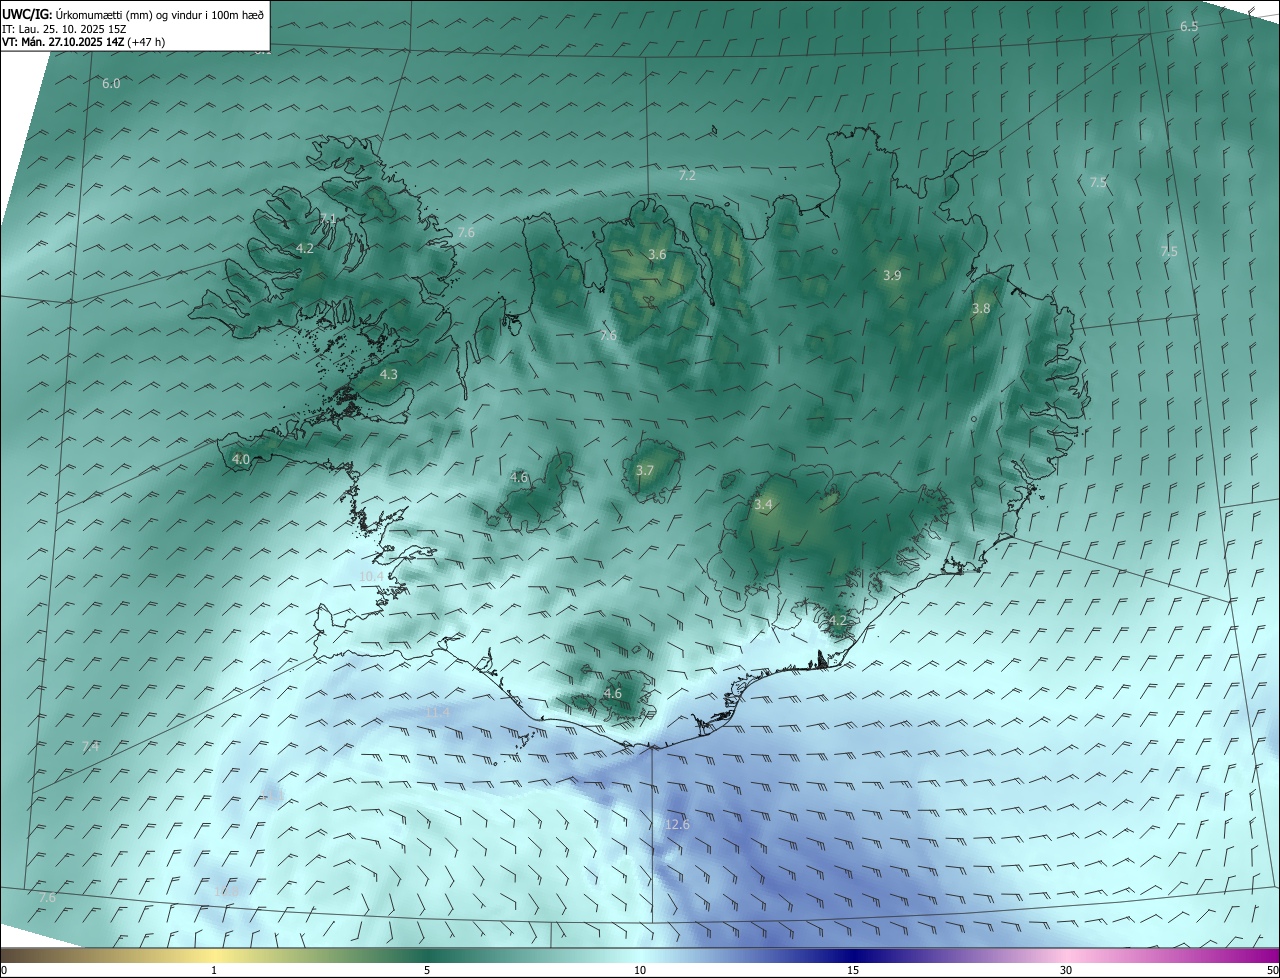Click the 7.4 value label on the map
This screenshot has width=1280, height=978.
tap(91, 747)
